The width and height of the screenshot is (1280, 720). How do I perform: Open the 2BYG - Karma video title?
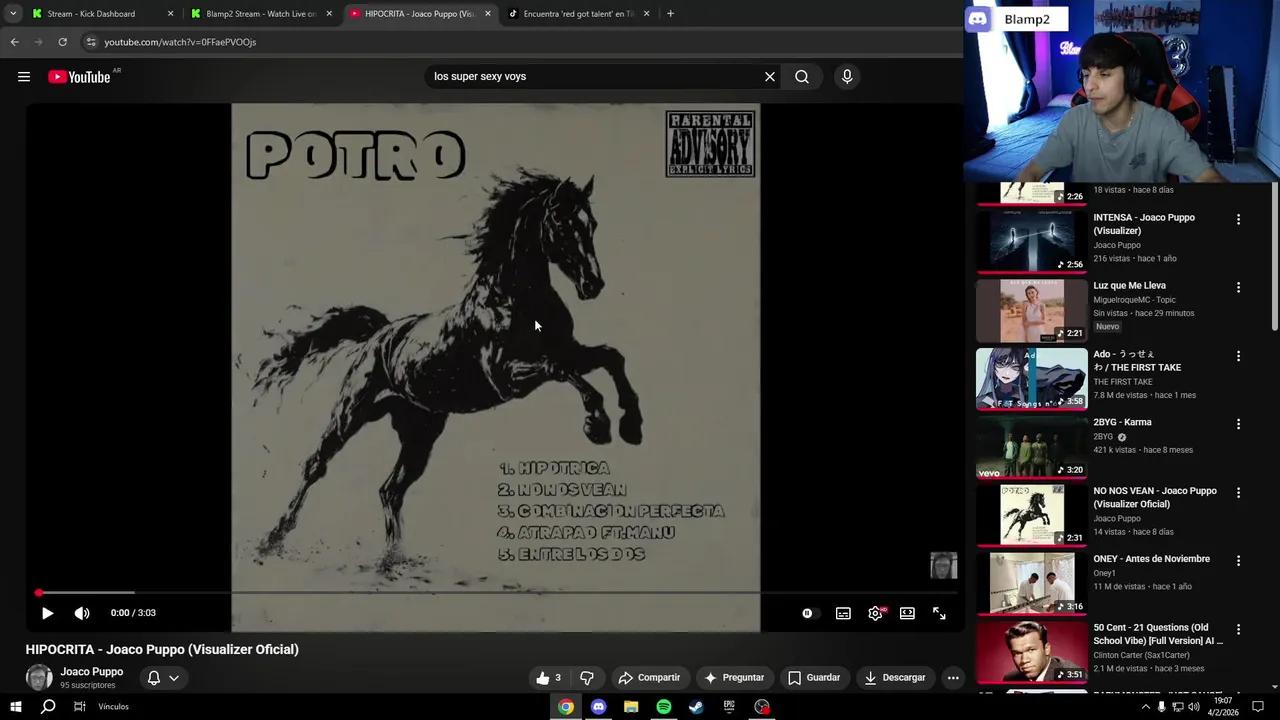1122,423
